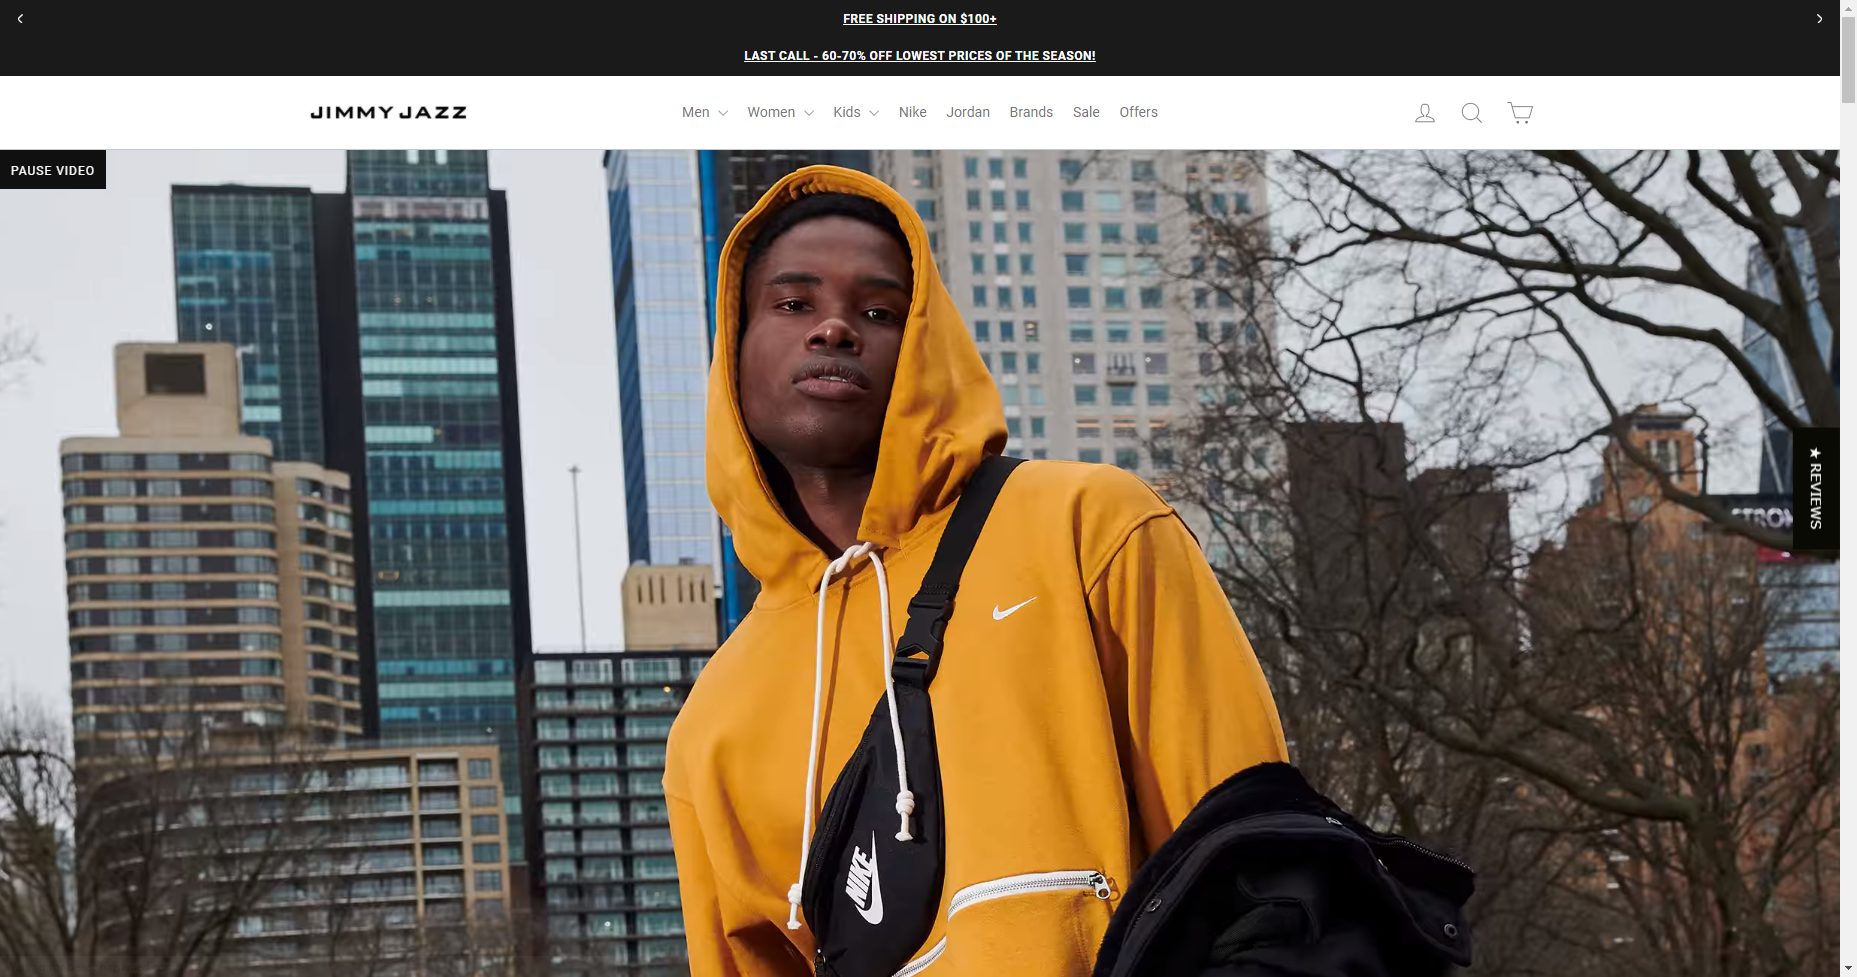The width and height of the screenshot is (1857, 977).
Task: Open the account login icon
Action: 1424,113
